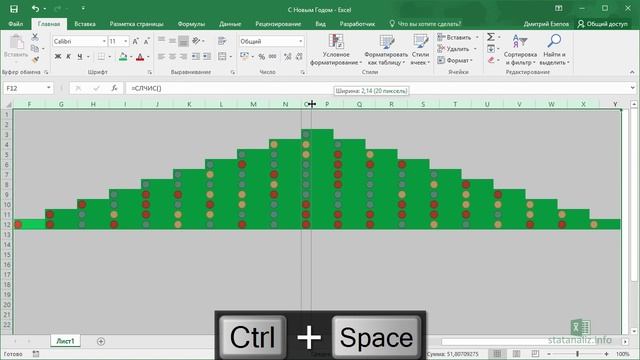Click the Общий доступ share button
This screenshot has width=640, height=360.
602,24
